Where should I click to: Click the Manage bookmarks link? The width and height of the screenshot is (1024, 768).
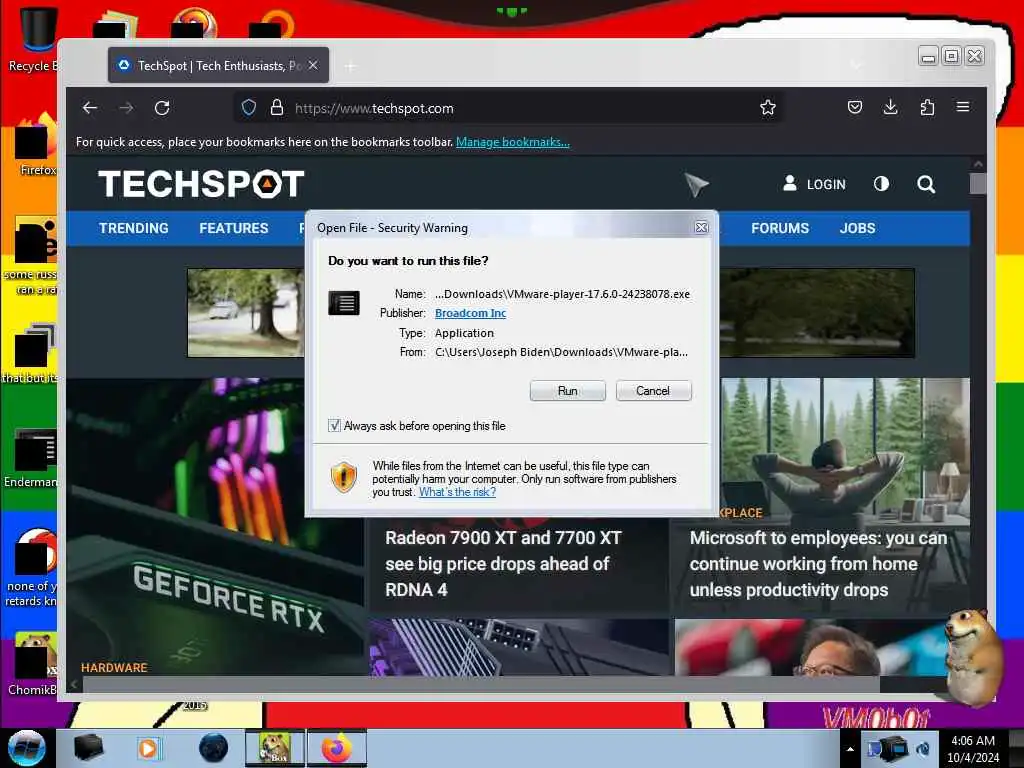(513, 142)
